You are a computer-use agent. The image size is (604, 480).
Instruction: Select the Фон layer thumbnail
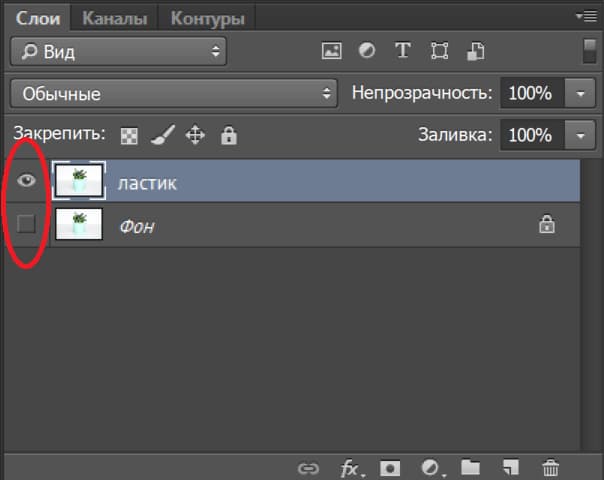[79, 224]
